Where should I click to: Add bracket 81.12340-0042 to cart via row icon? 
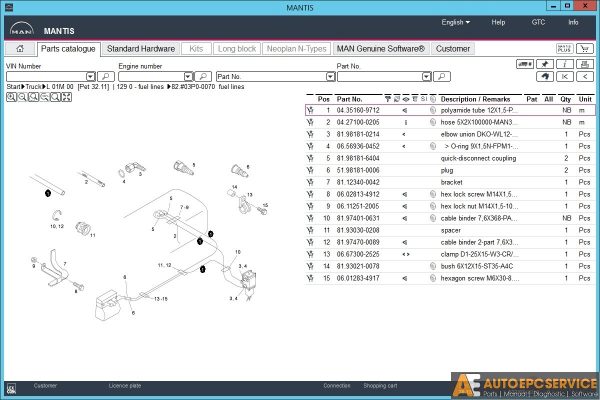(310, 182)
